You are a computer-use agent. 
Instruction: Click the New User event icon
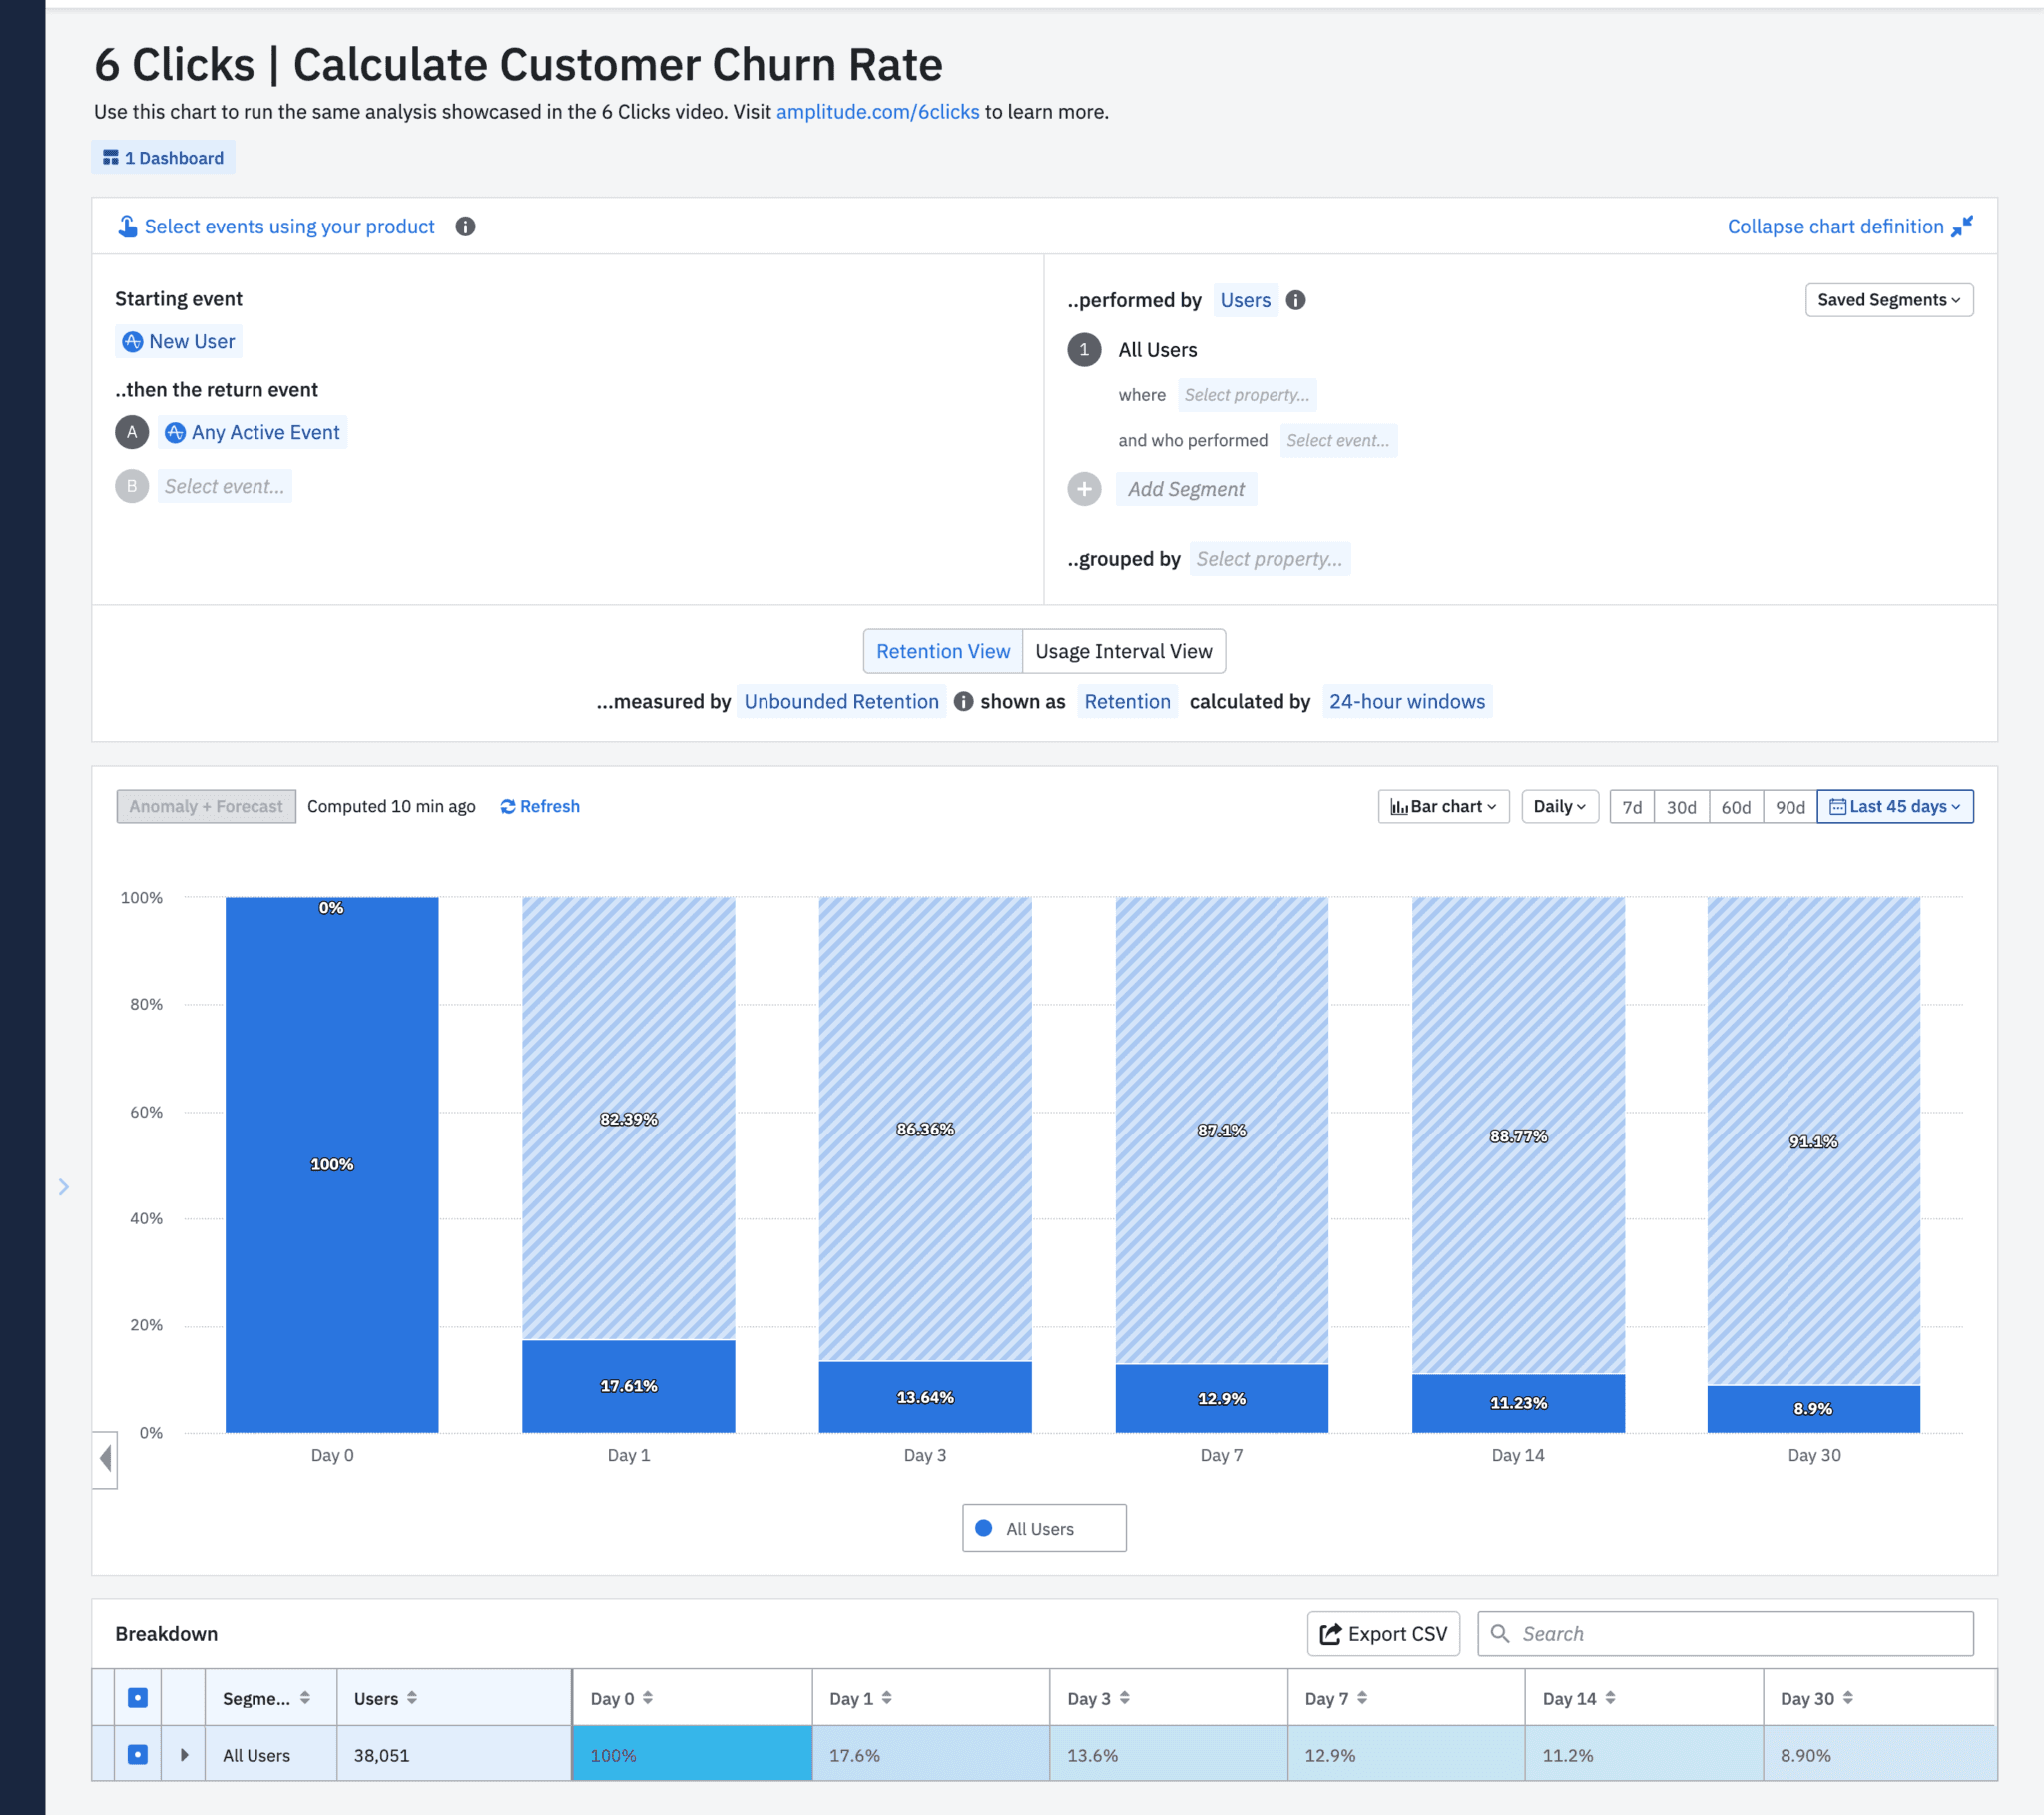[133, 341]
